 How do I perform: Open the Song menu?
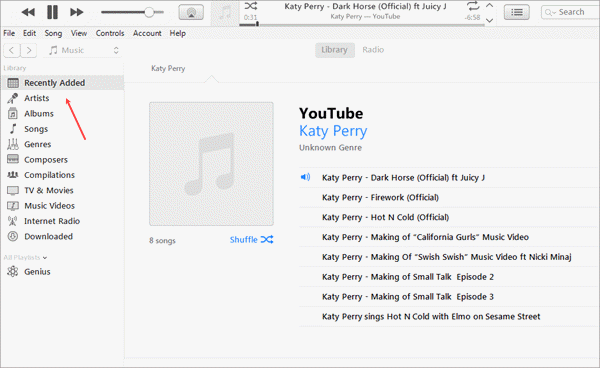[53, 33]
